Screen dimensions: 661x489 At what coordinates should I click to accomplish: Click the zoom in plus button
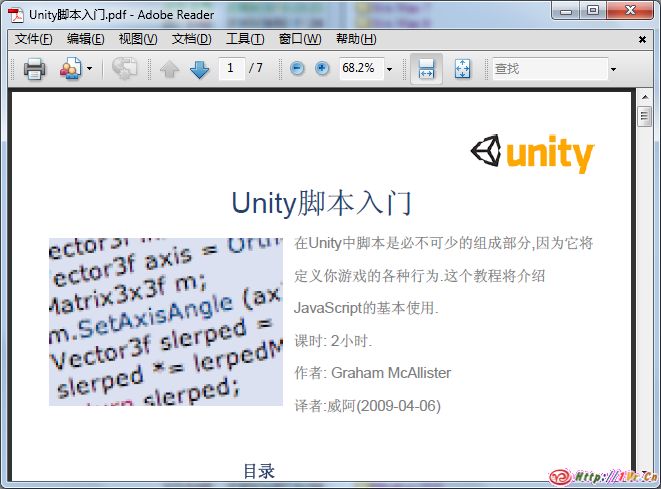coord(322,69)
